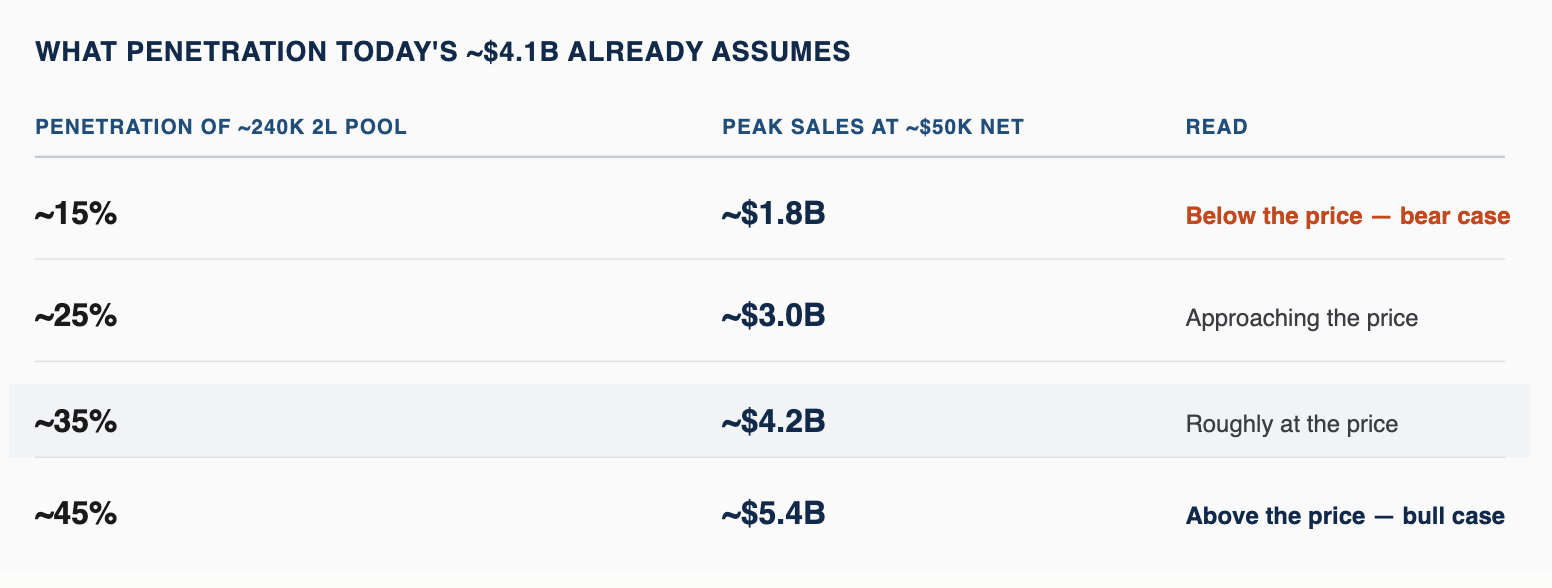Click the 'Roughly at the price' text

pos(1292,425)
